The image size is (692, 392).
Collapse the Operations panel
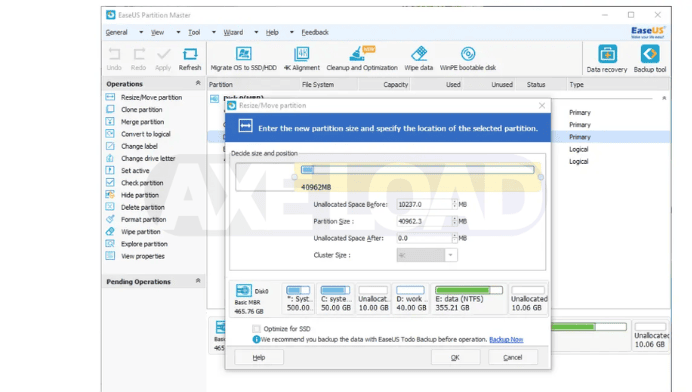(198, 83)
